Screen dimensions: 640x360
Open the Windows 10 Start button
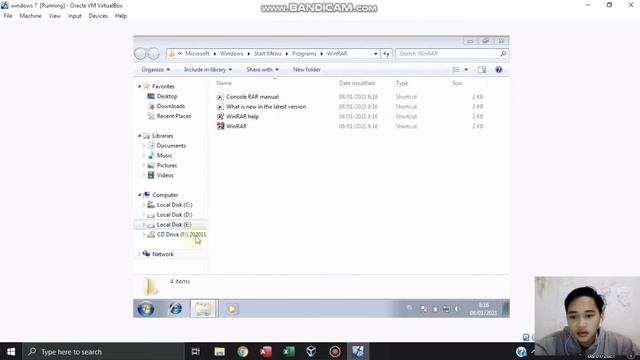click(11, 351)
